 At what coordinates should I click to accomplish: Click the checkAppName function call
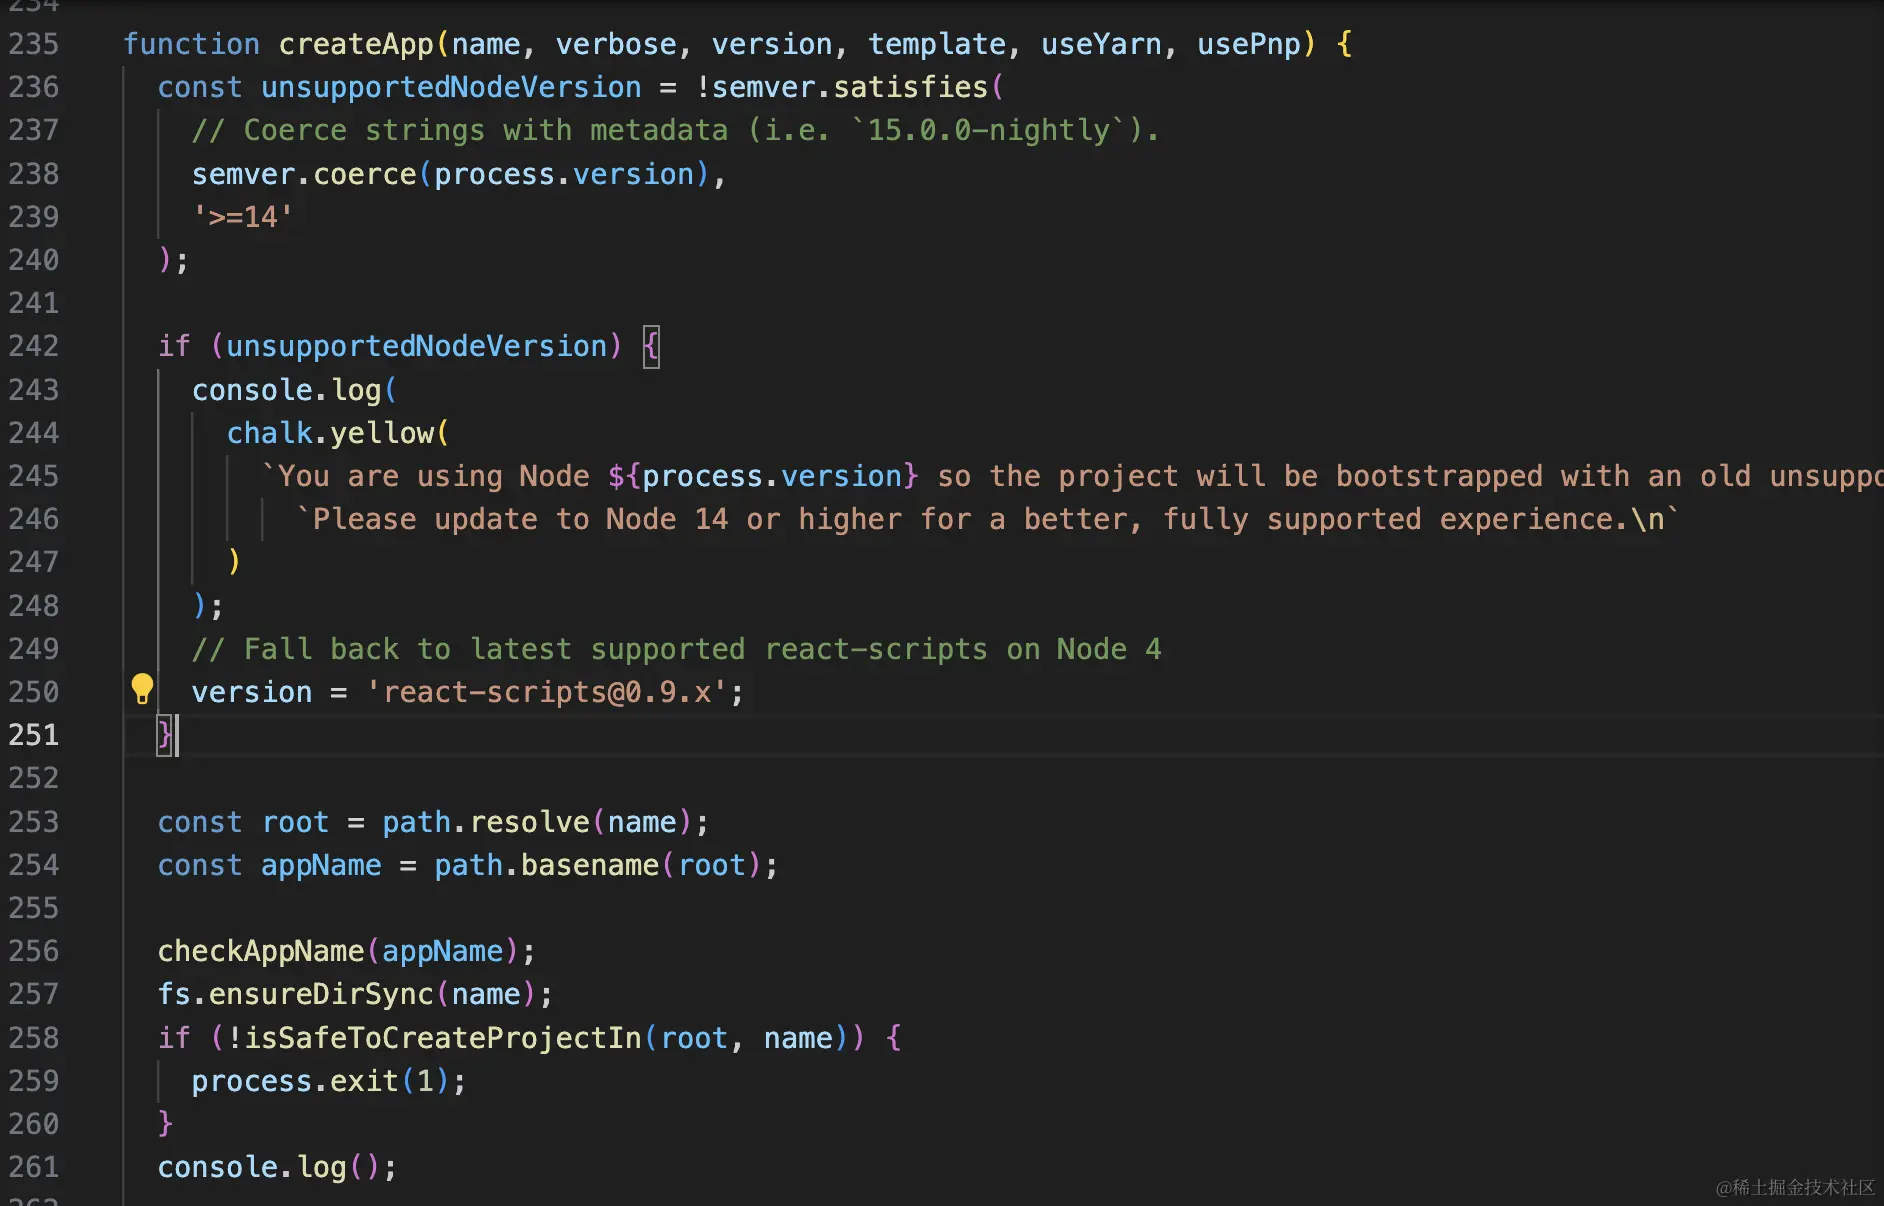point(261,951)
